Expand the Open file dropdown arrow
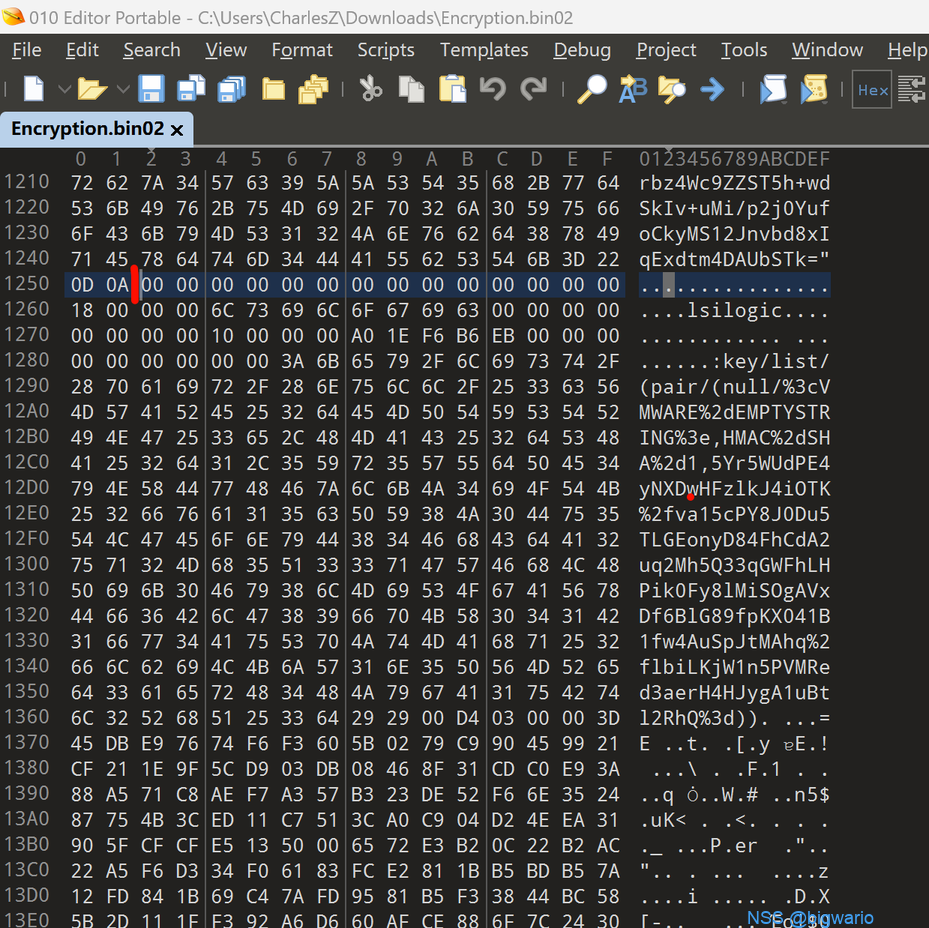The height and width of the screenshot is (928, 929). pos(121,90)
